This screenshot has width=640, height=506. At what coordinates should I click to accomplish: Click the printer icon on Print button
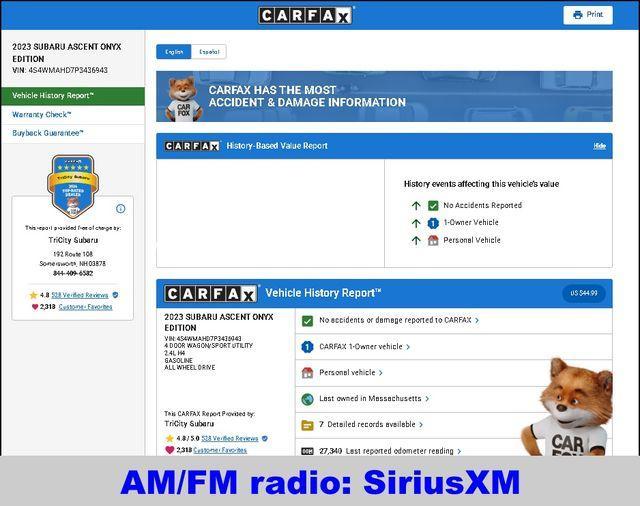coord(578,15)
